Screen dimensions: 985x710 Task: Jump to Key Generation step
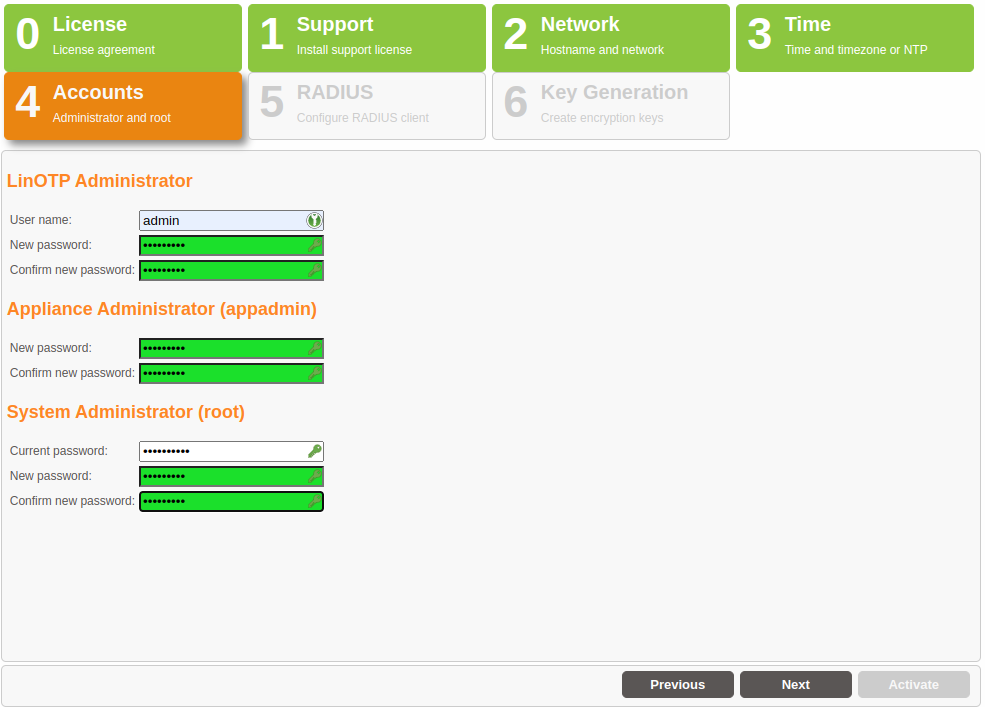click(x=611, y=106)
